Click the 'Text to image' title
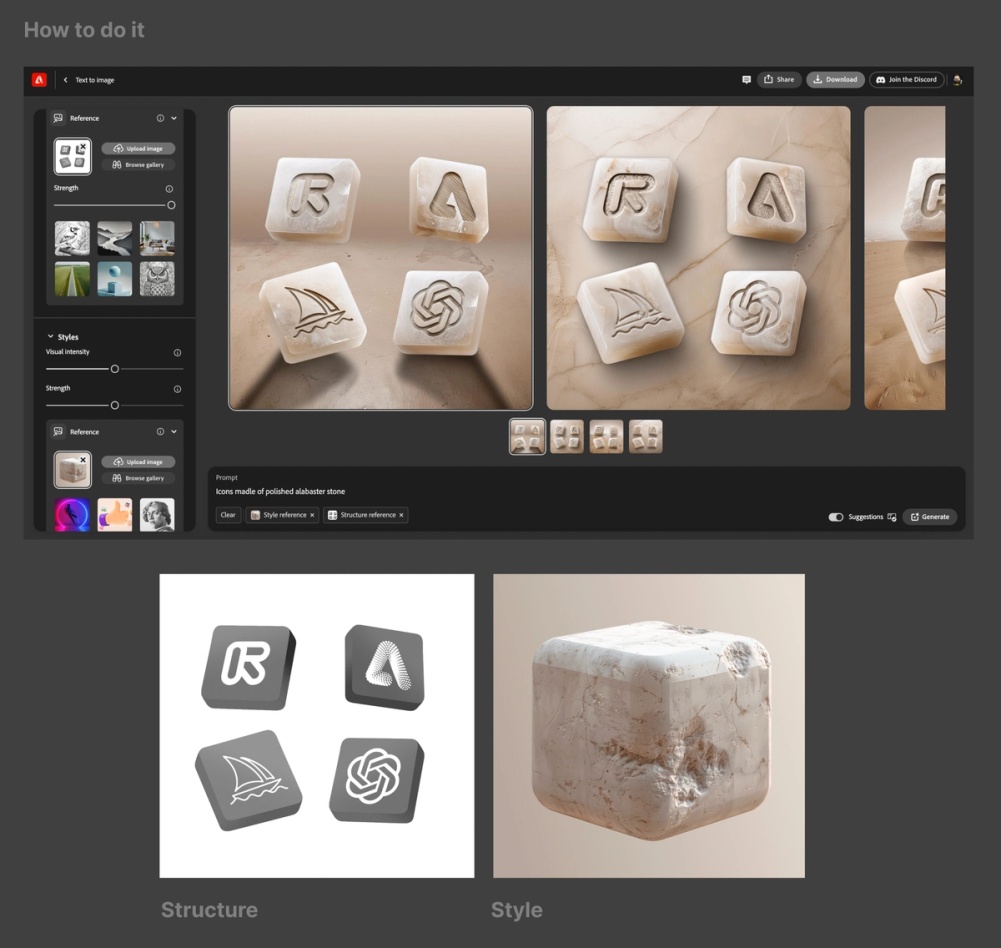The width and height of the screenshot is (1001, 948). pyautogui.click(x=94, y=80)
